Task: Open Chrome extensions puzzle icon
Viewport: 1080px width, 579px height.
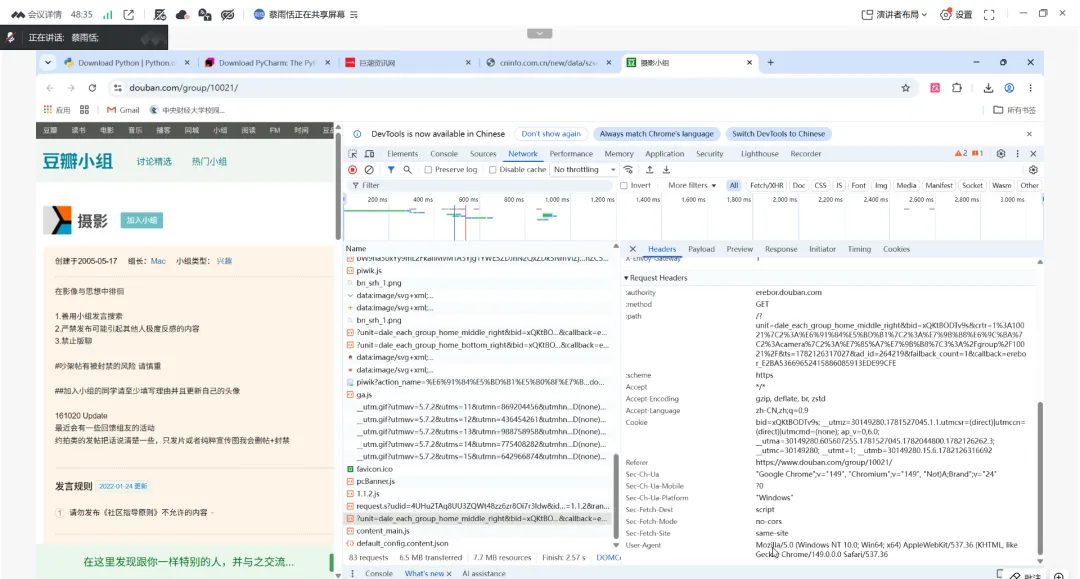Action: 957,87
